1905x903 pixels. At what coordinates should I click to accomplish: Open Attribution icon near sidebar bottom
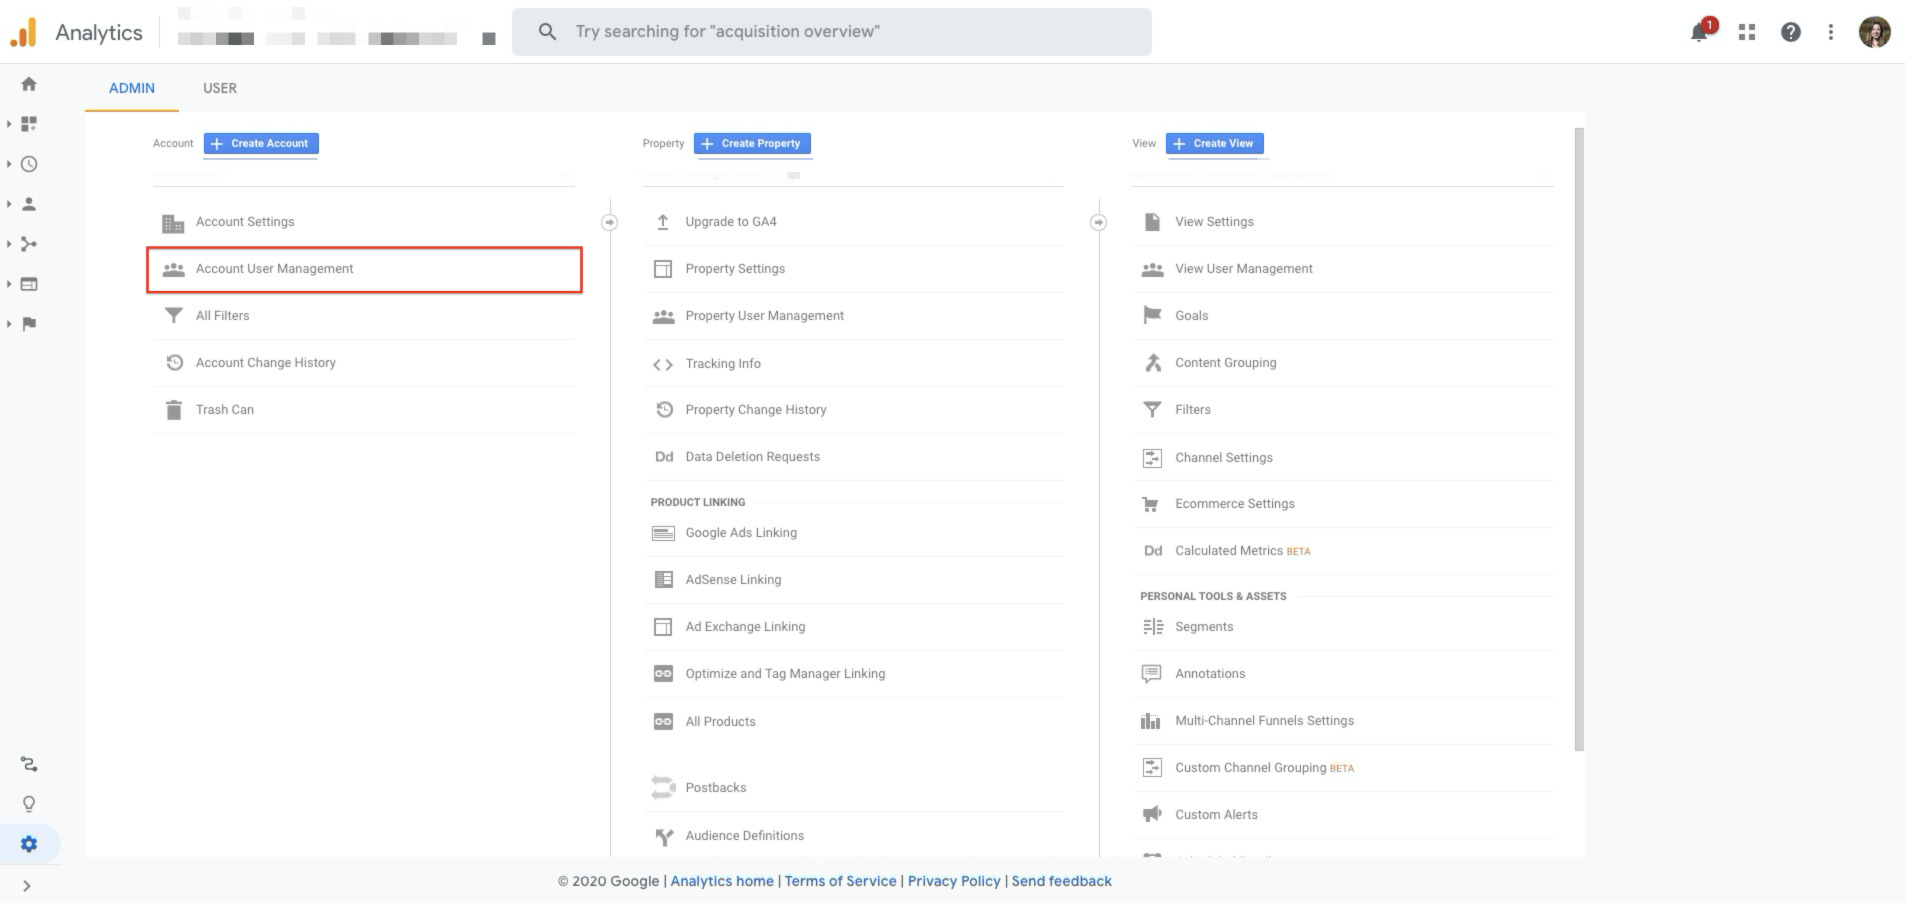(x=29, y=764)
